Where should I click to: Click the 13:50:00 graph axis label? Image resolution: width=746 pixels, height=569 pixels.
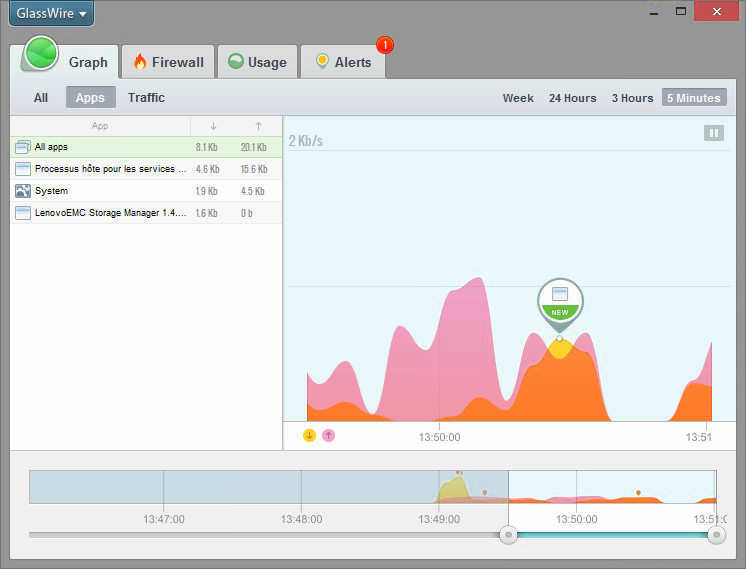click(x=439, y=437)
